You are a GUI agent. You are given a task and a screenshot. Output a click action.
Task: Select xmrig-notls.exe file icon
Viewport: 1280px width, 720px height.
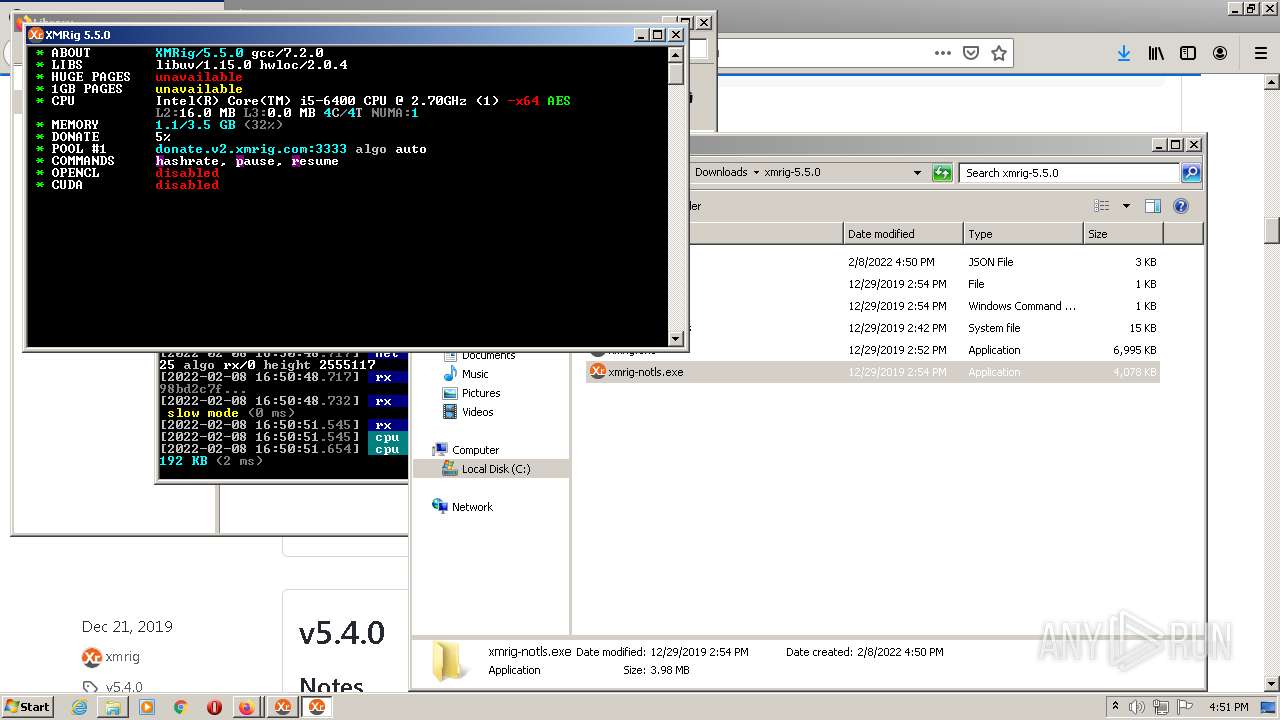597,371
